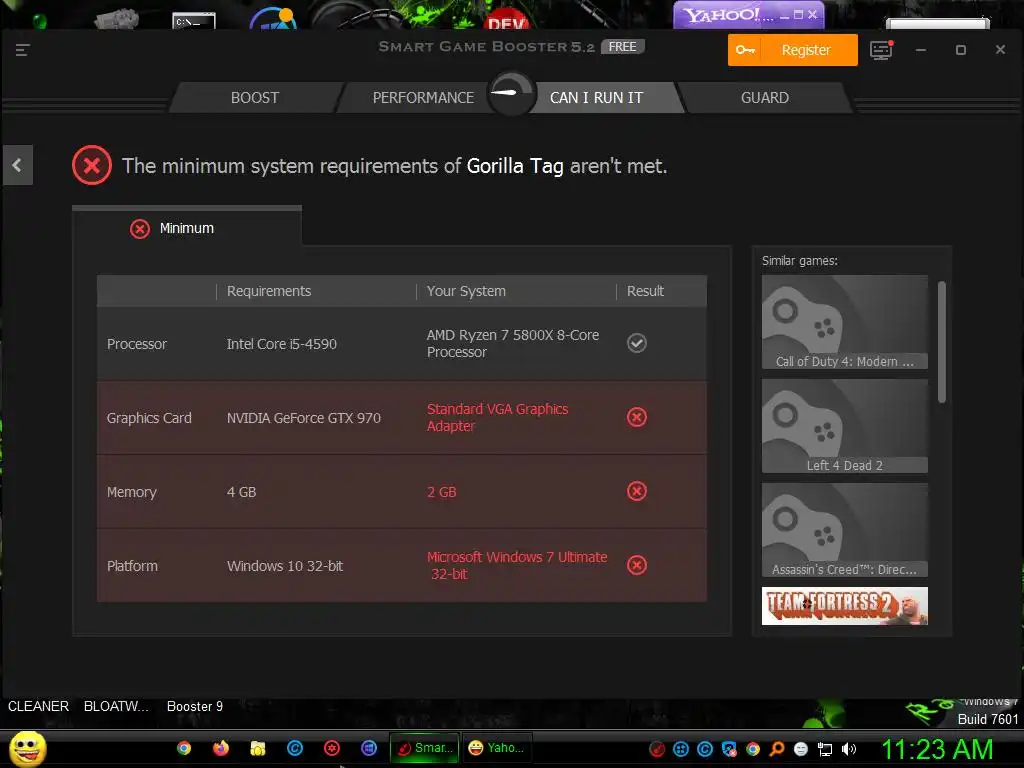Launch Chrome from the taskbar quick launch
1024x768 pixels.
click(184, 748)
